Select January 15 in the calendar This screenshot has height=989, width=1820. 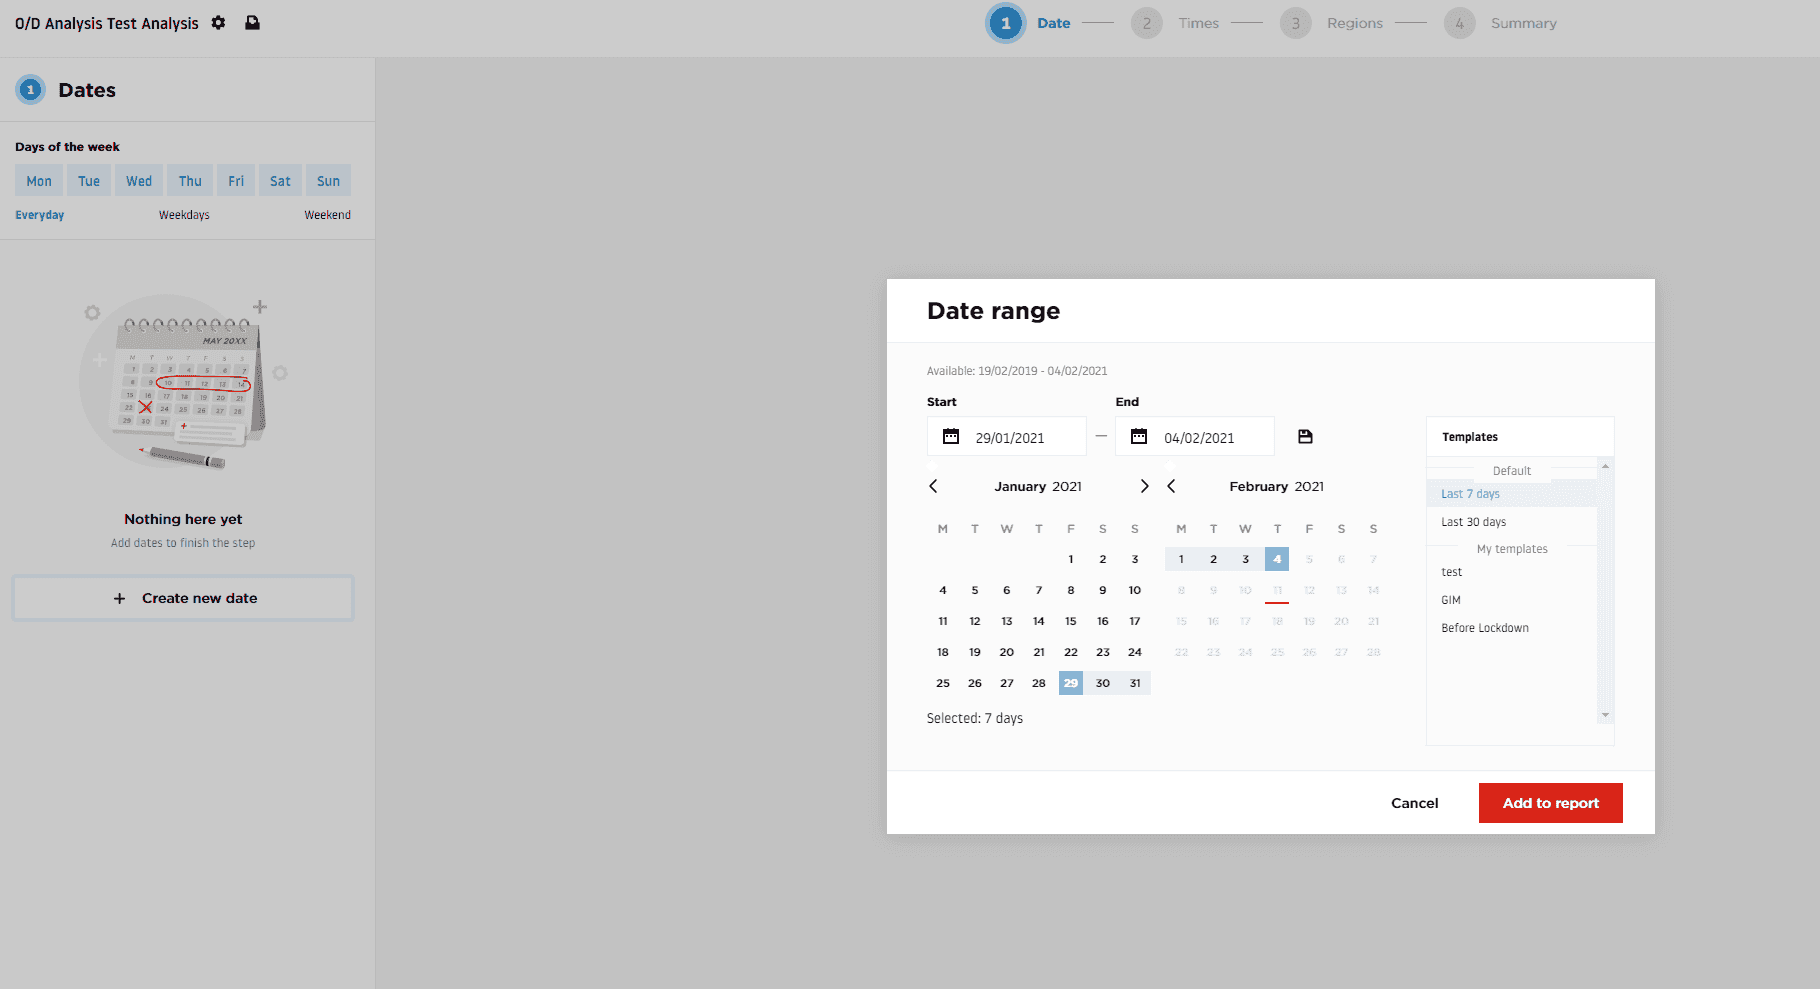click(1070, 621)
